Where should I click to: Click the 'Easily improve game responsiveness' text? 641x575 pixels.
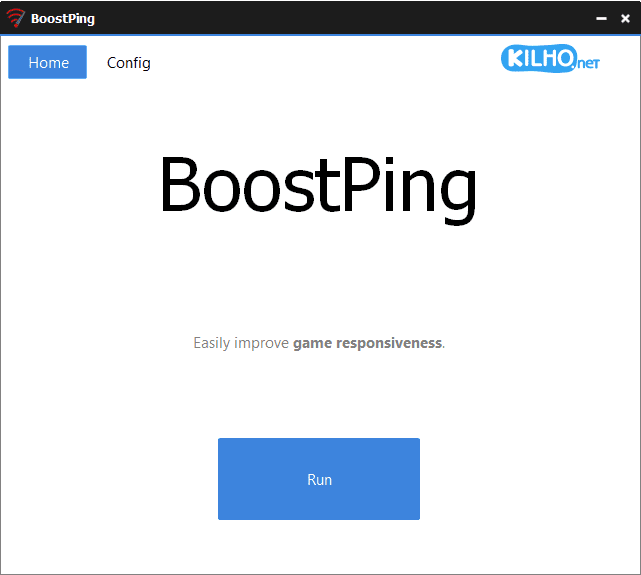(x=319, y=343)
